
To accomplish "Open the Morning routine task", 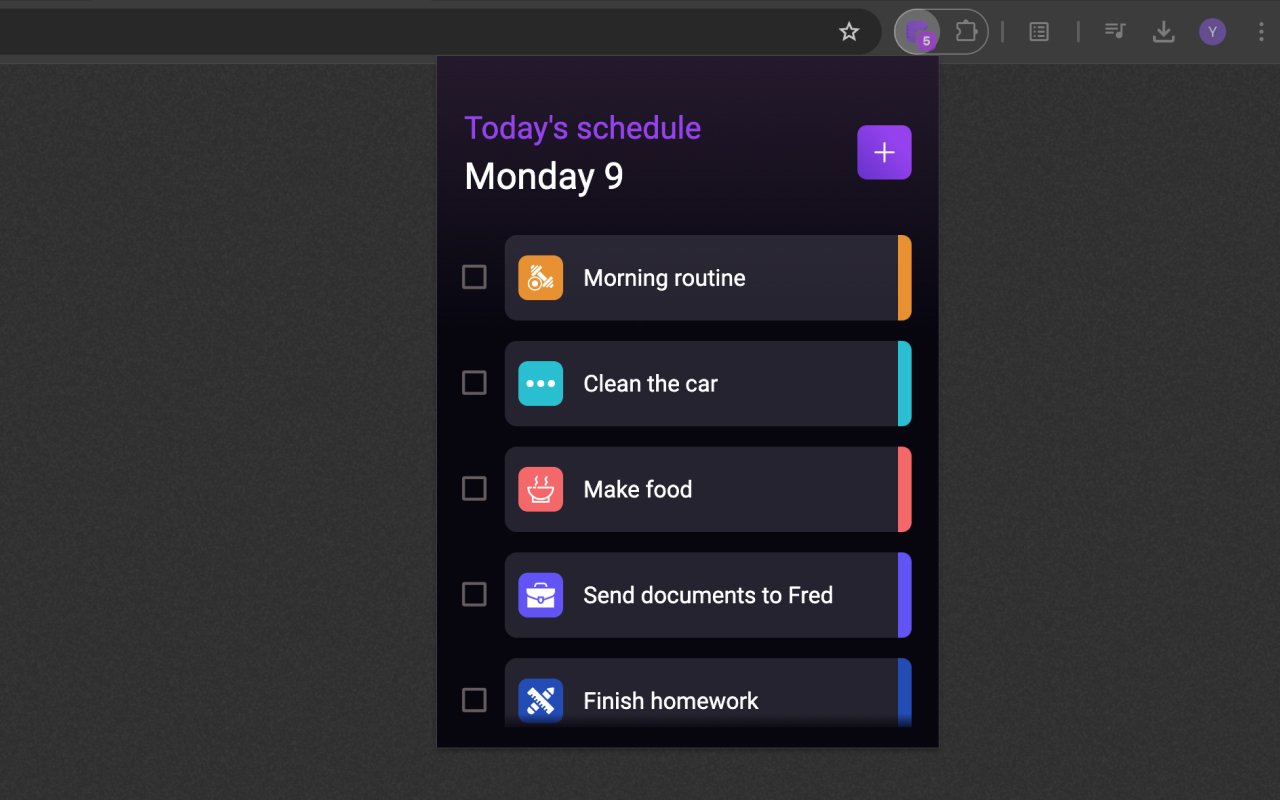I will (708, 278).
